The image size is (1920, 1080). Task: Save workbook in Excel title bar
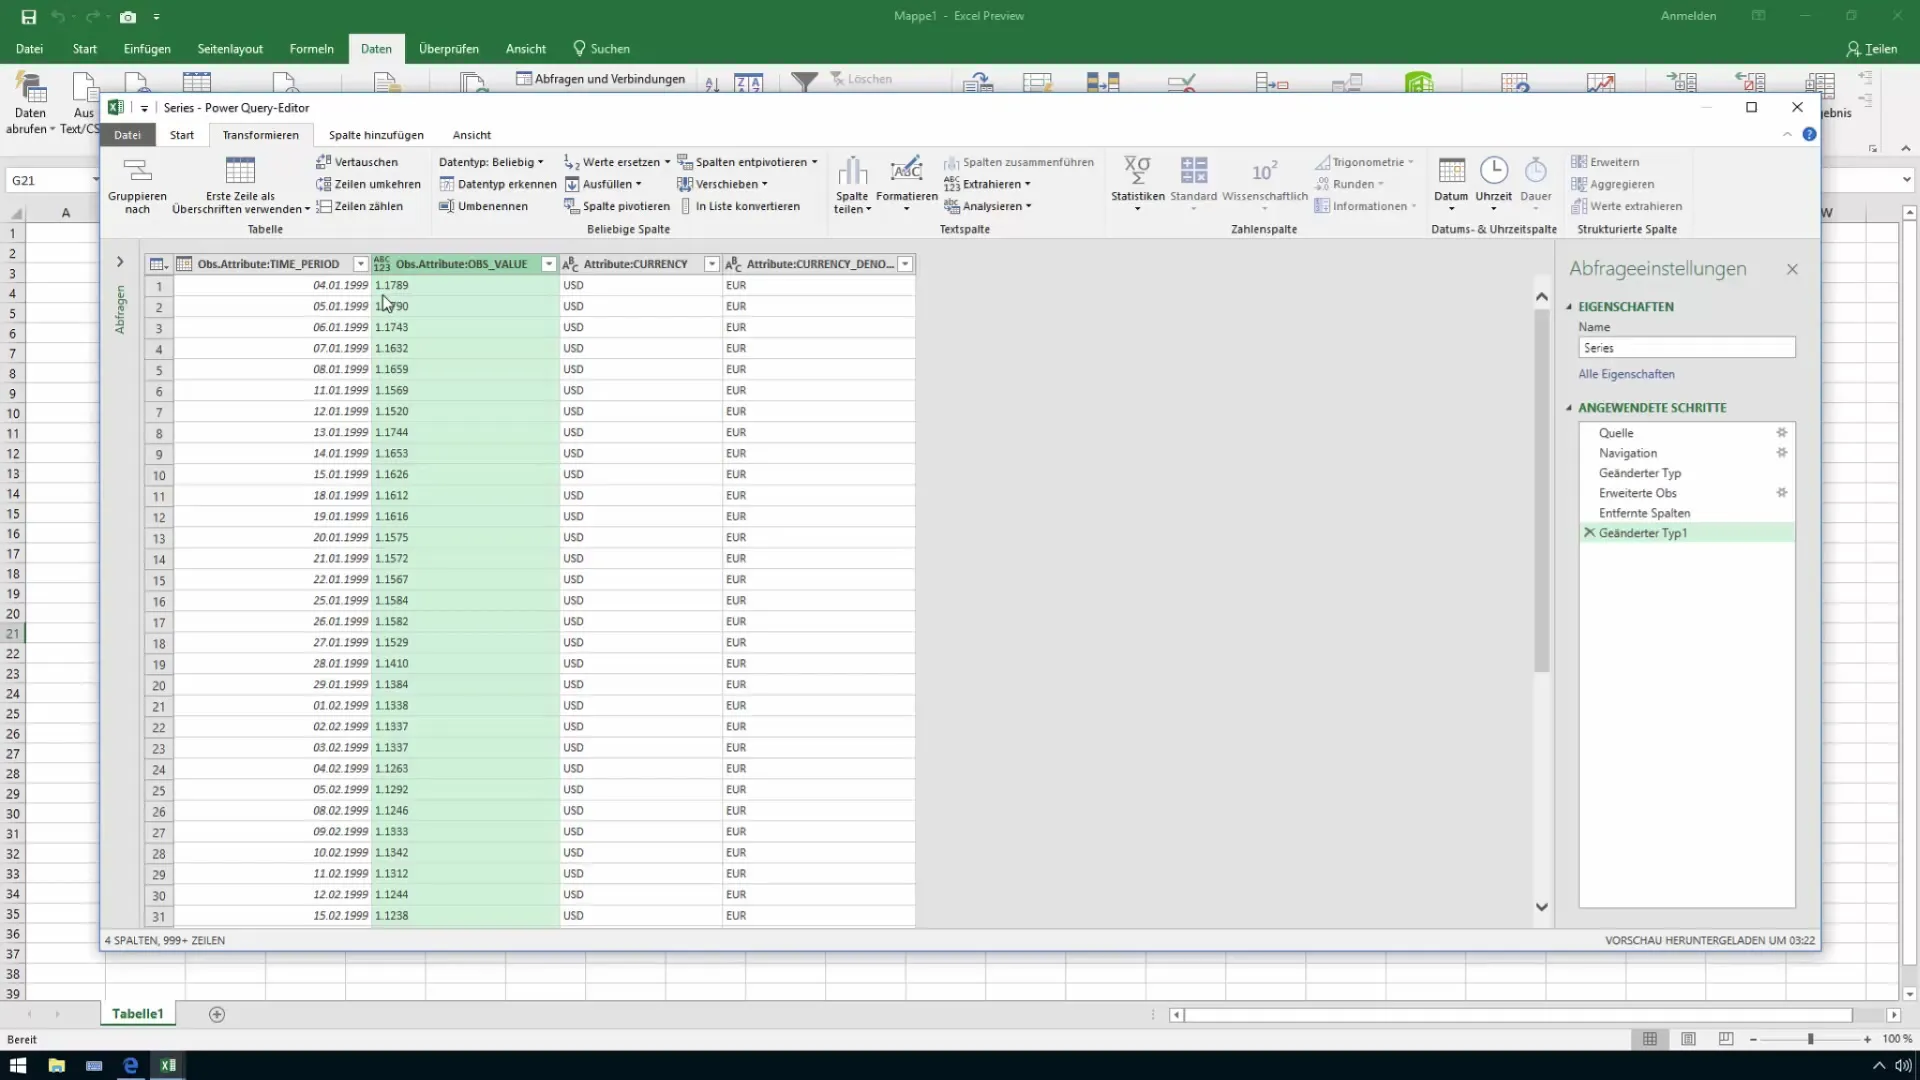[28, 16]
